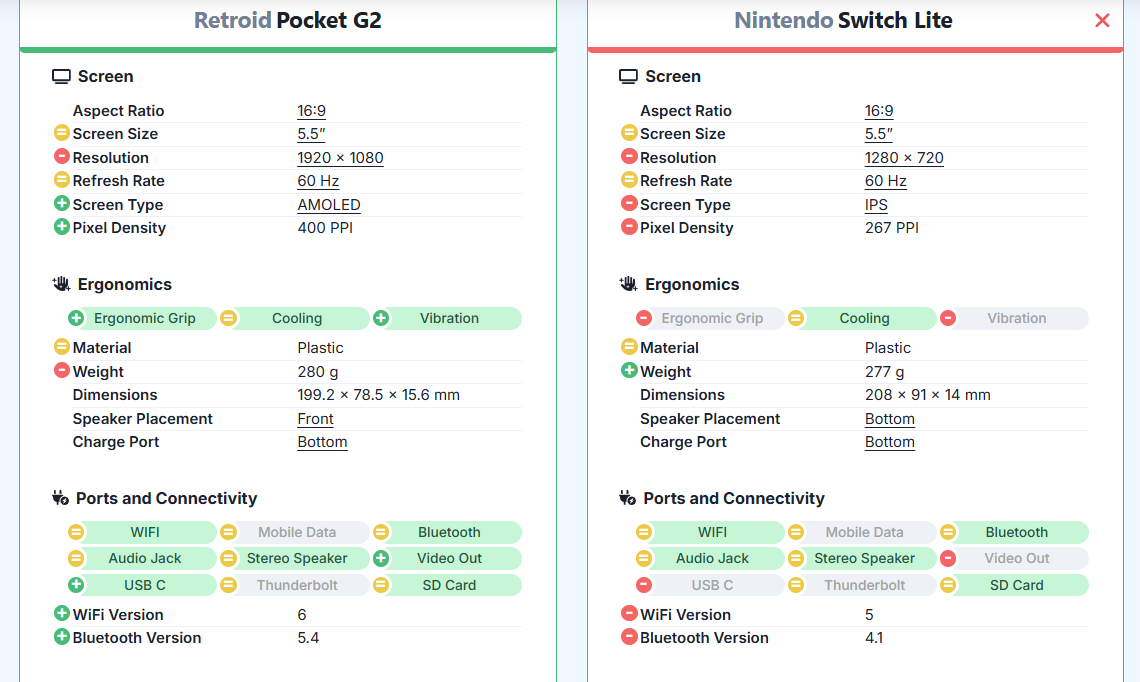
Task: Click the Retroid Video Out feature badge
Action: 447,558
